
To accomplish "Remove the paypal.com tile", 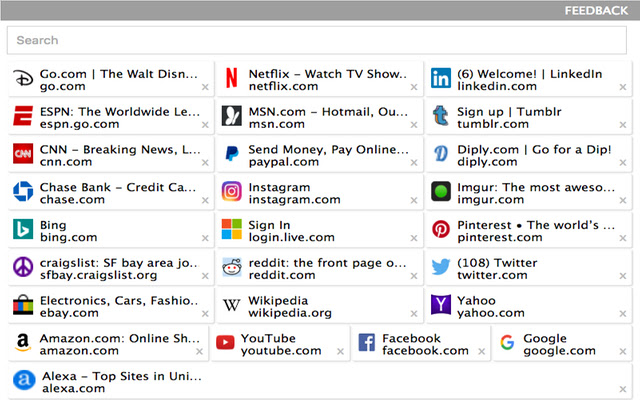I will coord(414,162).
